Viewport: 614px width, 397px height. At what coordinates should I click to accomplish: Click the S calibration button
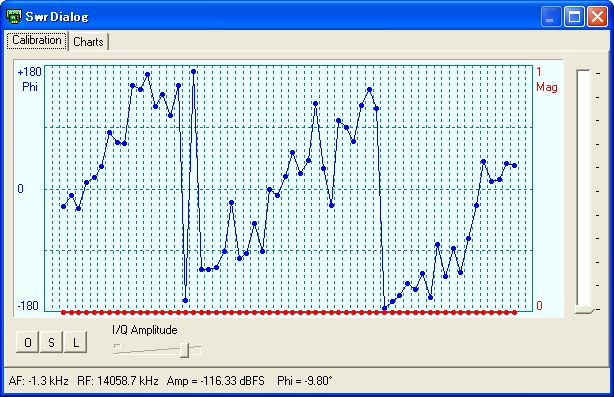(x=51, y=343)
